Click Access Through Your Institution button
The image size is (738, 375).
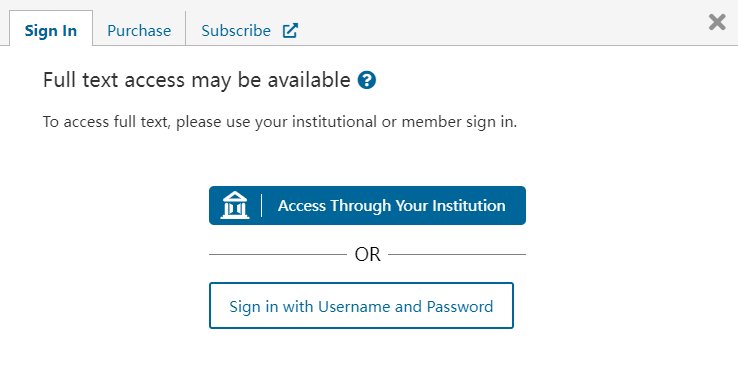pyautogui.click(x=367, y=206)
